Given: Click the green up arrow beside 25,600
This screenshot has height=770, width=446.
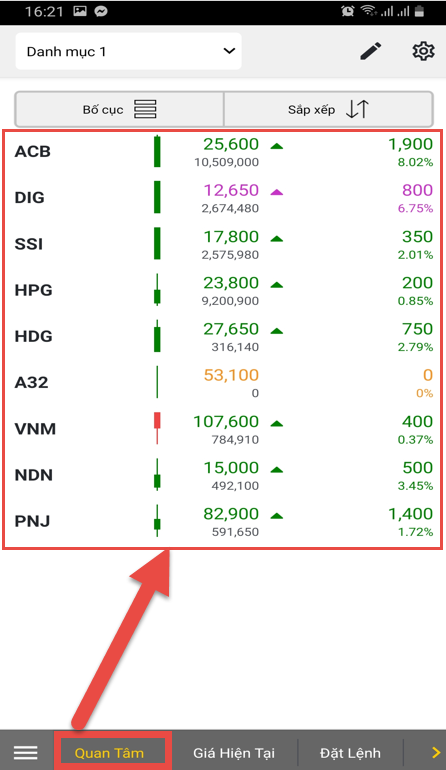Looking at the screenshot, I should (x=277, y=146).
